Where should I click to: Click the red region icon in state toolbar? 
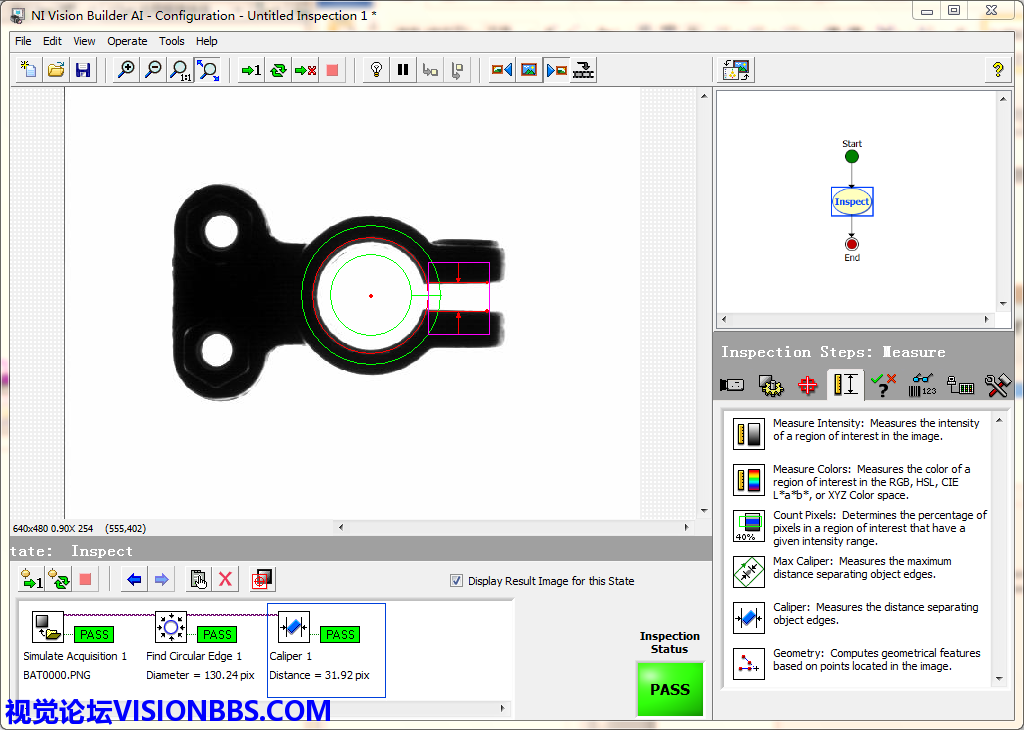click(x=262, y=579)
